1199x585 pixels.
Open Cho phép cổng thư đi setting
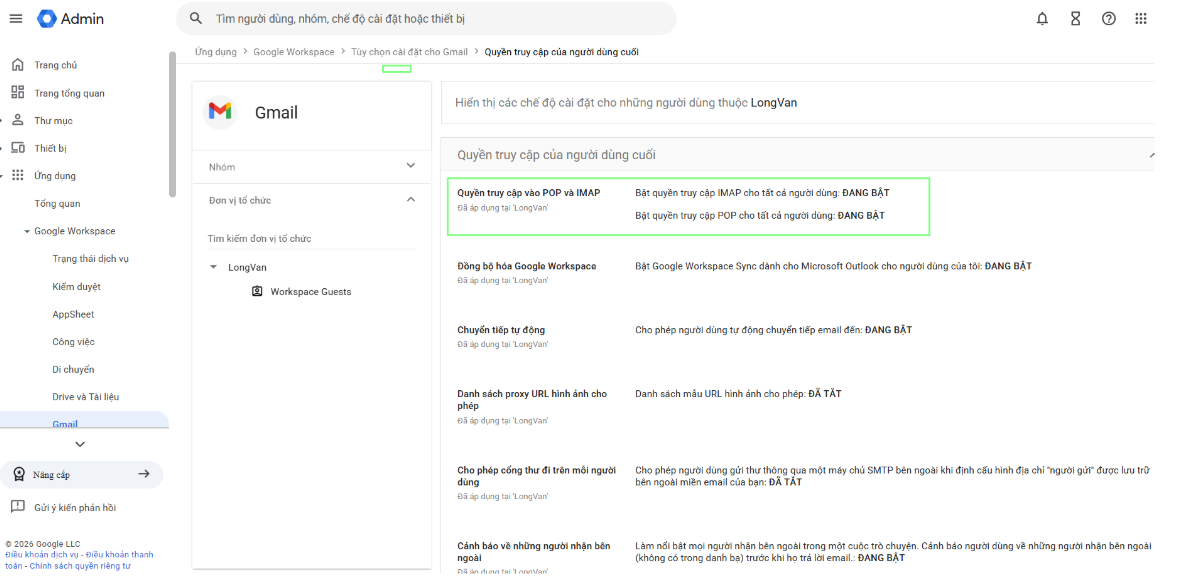[x=537, y=476]
